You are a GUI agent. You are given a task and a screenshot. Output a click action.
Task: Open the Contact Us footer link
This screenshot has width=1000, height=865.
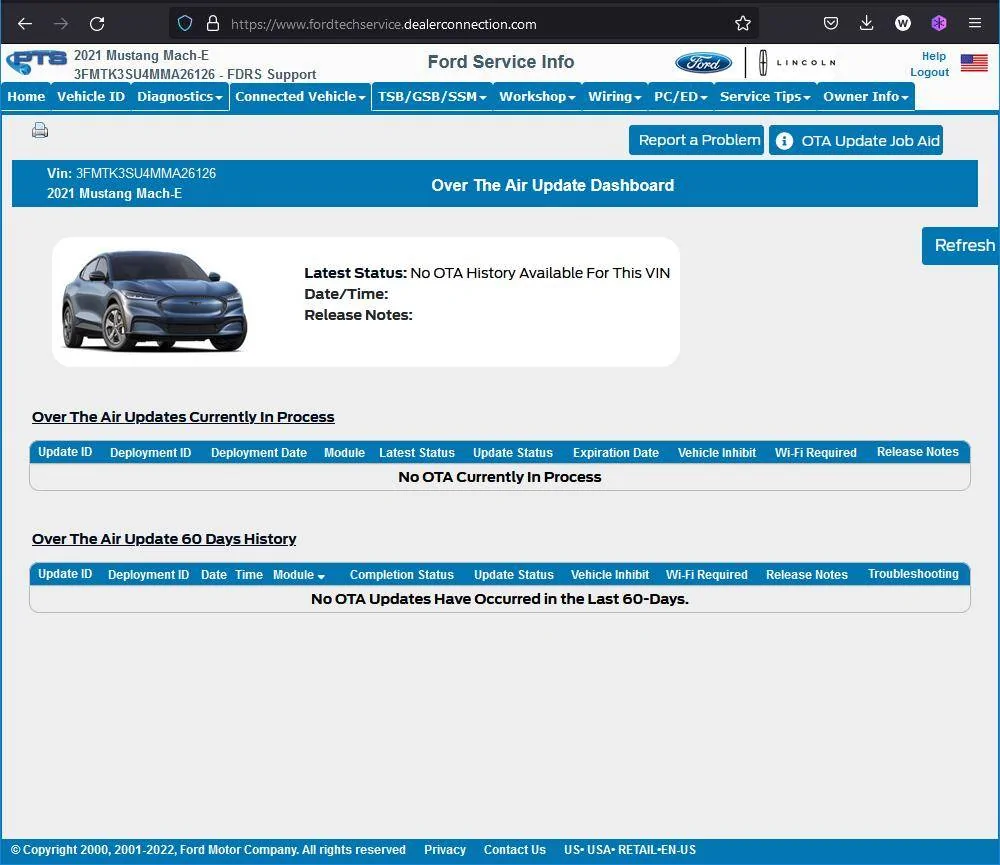click(515, 850)
